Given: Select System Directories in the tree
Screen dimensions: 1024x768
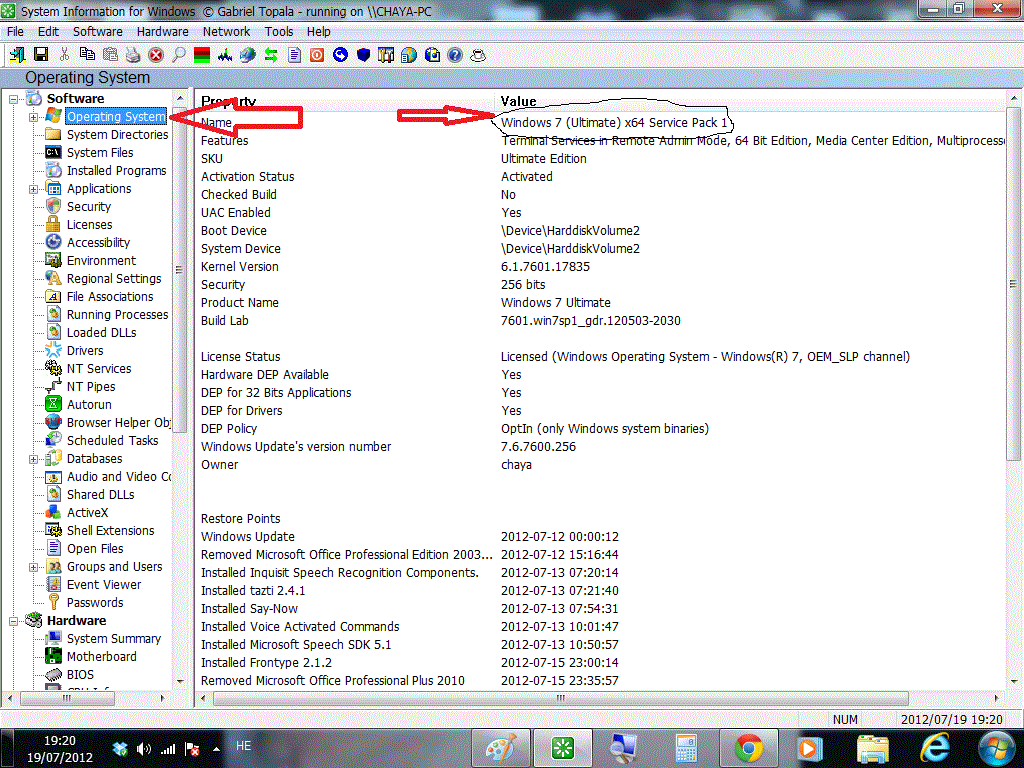Looking at the screenshot, I should [x=118, y=135].
